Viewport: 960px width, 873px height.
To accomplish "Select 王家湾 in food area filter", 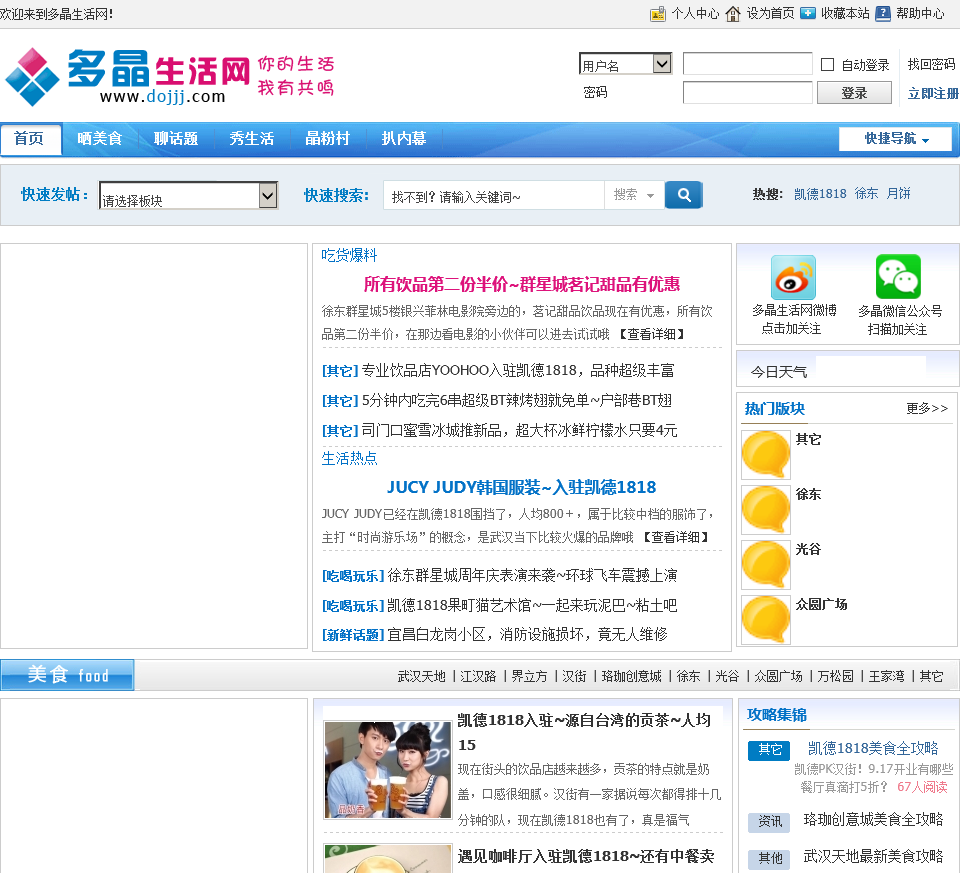I will (886, 676).
